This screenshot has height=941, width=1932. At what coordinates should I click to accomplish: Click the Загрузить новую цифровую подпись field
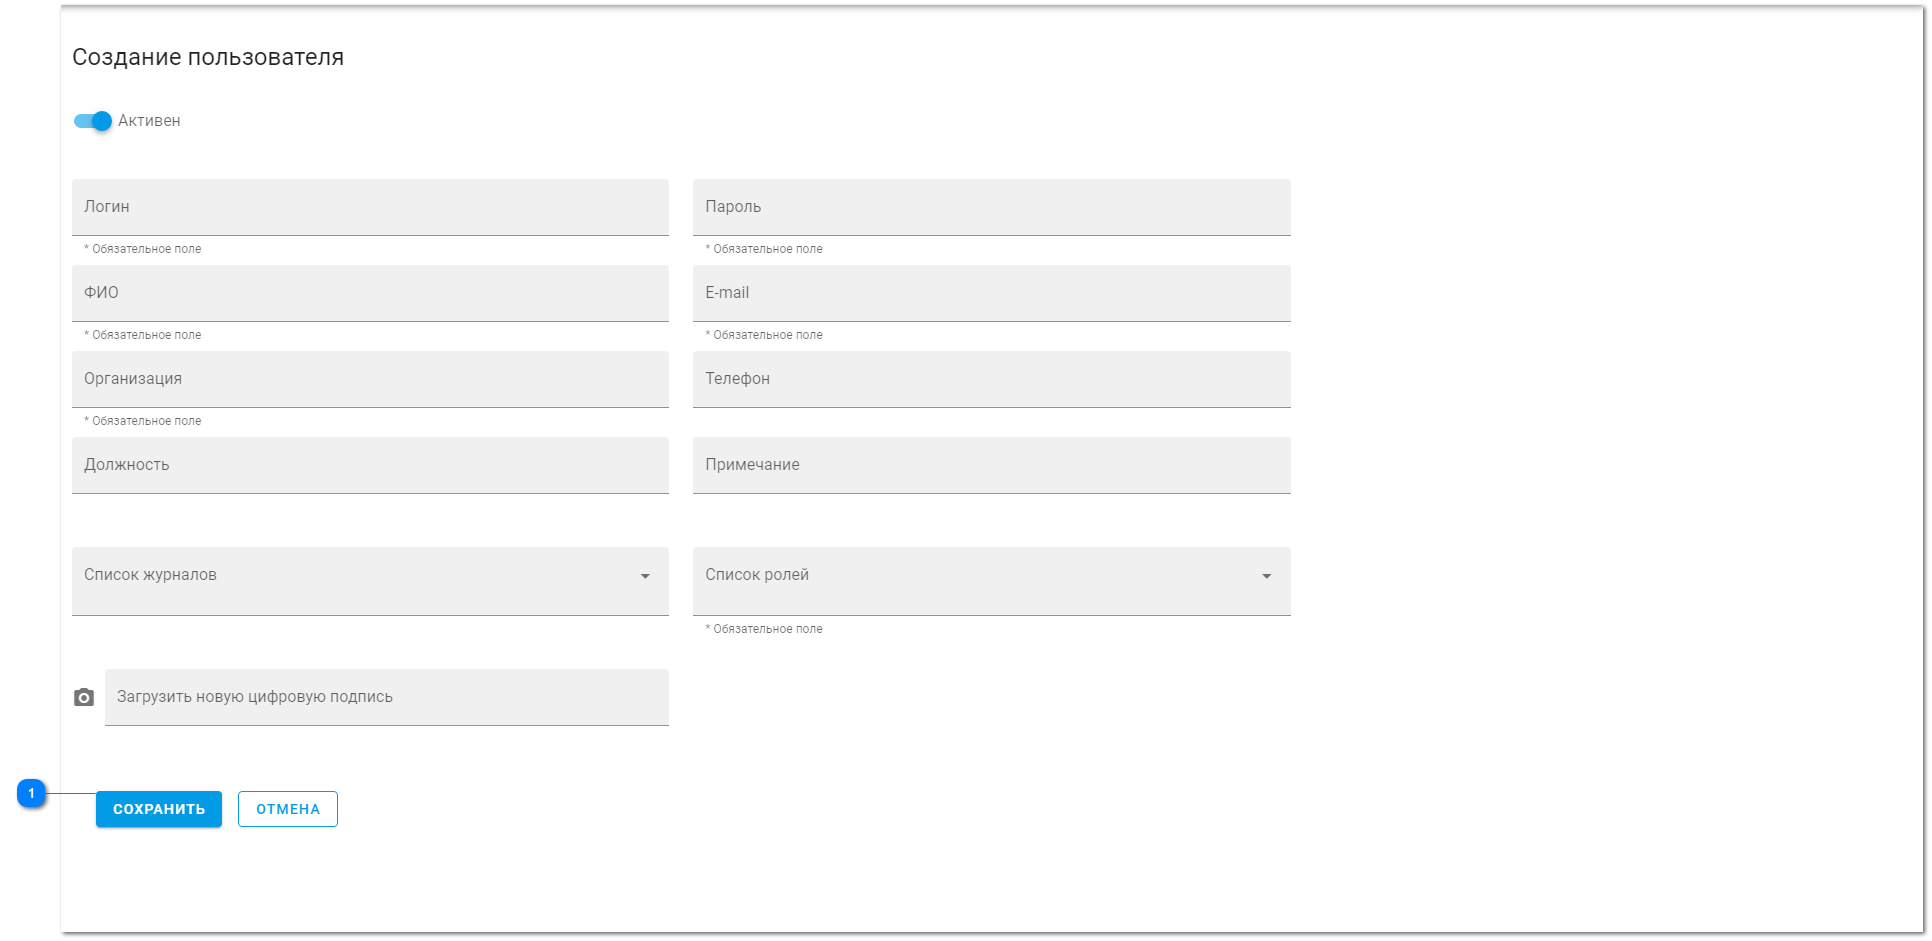pyautogui.click(x=386, y=697)
